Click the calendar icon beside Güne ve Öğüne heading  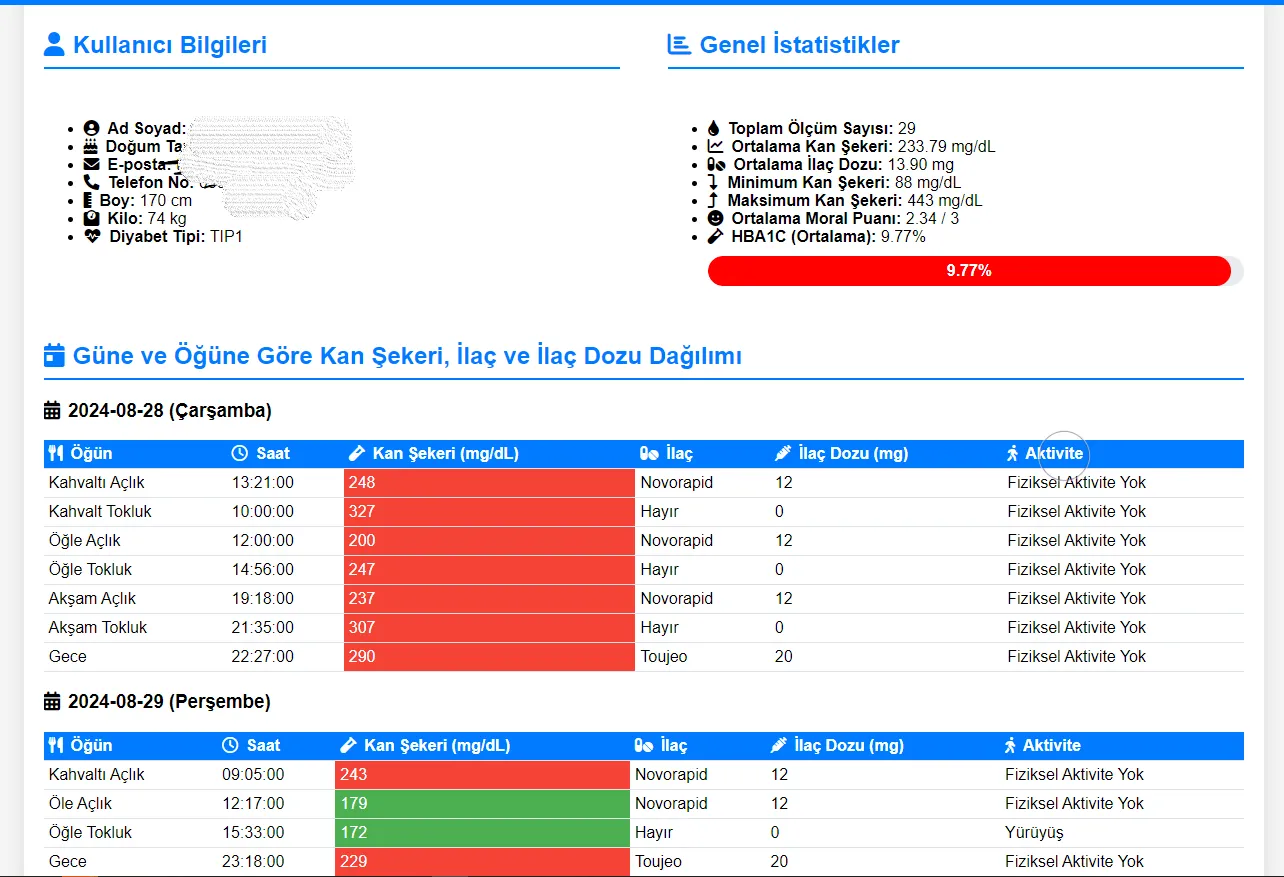(x=55, y=356)
